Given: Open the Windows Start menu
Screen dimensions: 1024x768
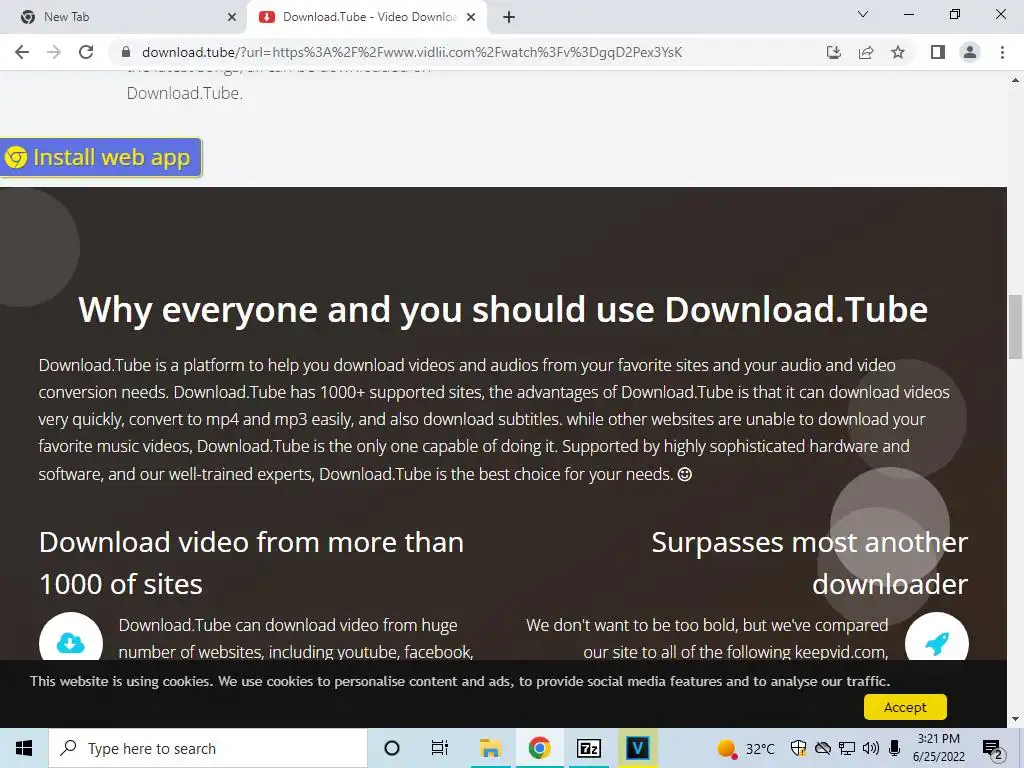Looking at the screenshot, I should tap(24, 748).
